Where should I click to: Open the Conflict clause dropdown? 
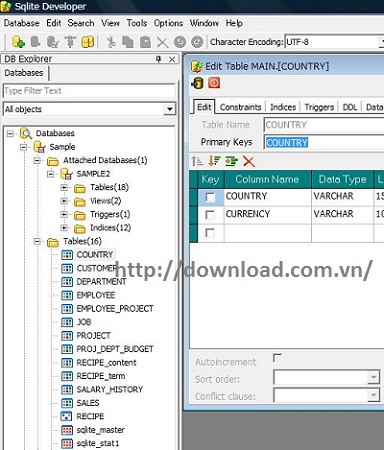coord(373,395)
